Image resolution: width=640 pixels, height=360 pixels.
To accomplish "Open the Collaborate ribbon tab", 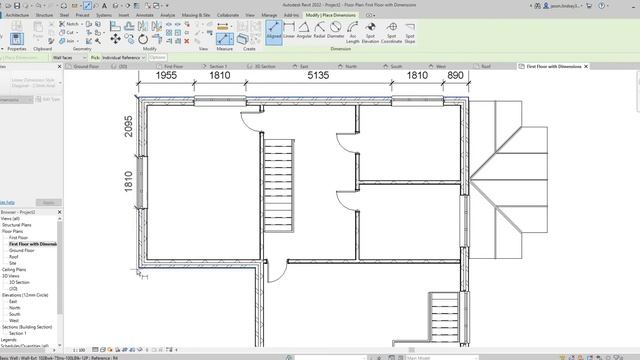I will (x=228, y=15).
